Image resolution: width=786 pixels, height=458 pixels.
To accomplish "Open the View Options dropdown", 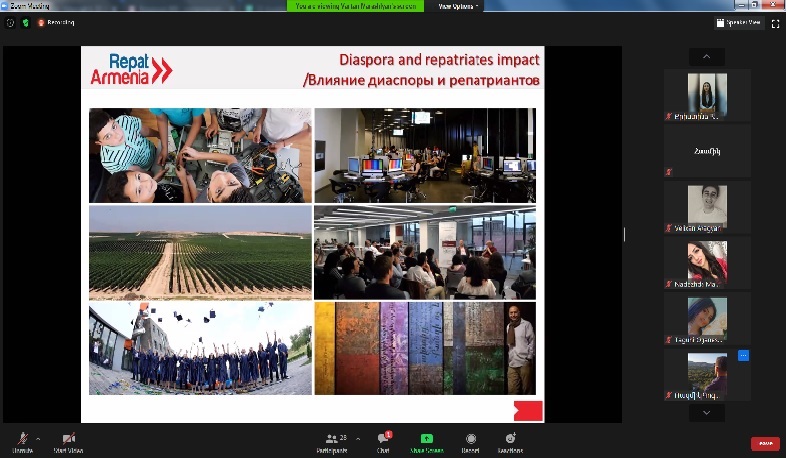I will tap(458, 6).
